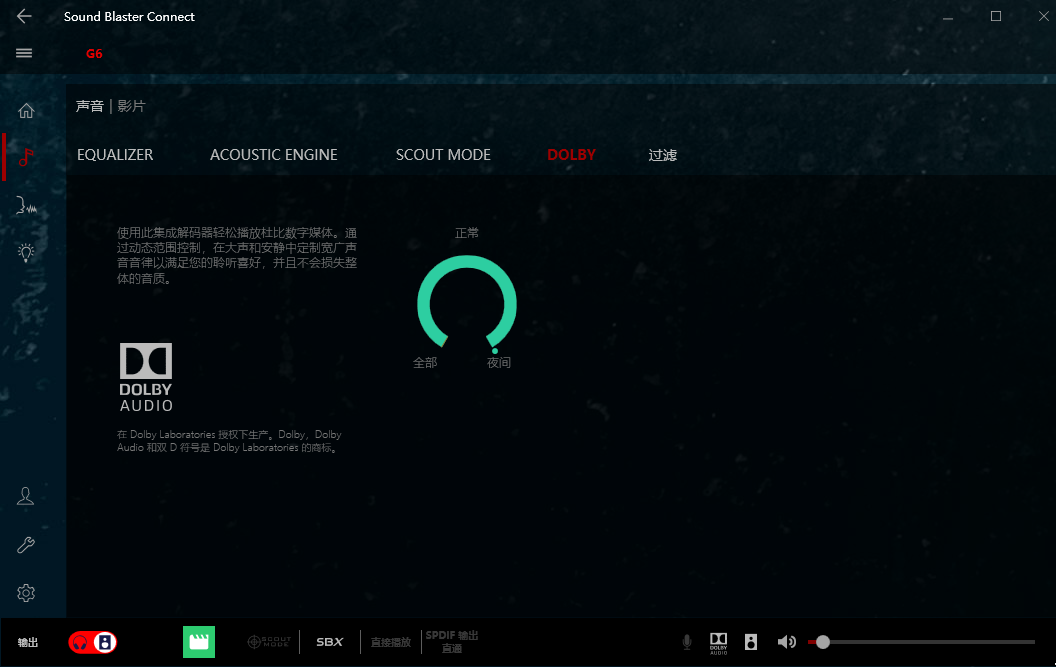
Task: Click the microphone icon in bottom bar
Action: tap(687, 642)
